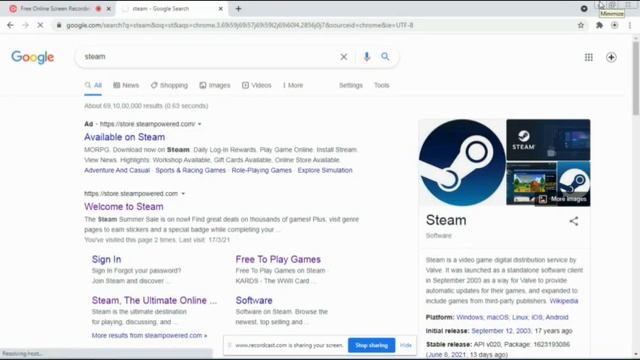Open the Google apps grid

point(589,57)
